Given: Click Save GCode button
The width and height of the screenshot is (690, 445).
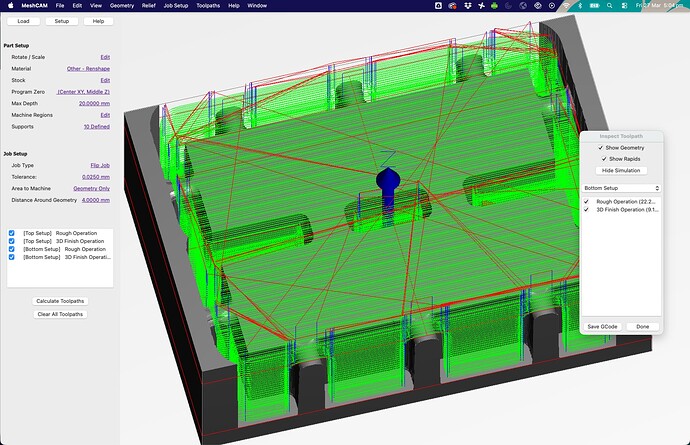Looking at the screenshot, I should 602,327.
